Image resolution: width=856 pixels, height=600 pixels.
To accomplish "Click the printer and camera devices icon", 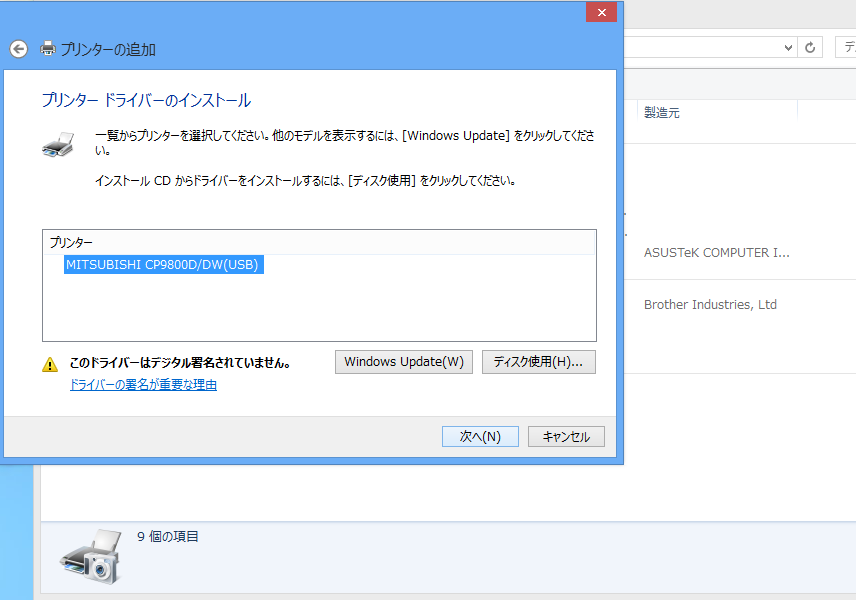I will [92, 556].
